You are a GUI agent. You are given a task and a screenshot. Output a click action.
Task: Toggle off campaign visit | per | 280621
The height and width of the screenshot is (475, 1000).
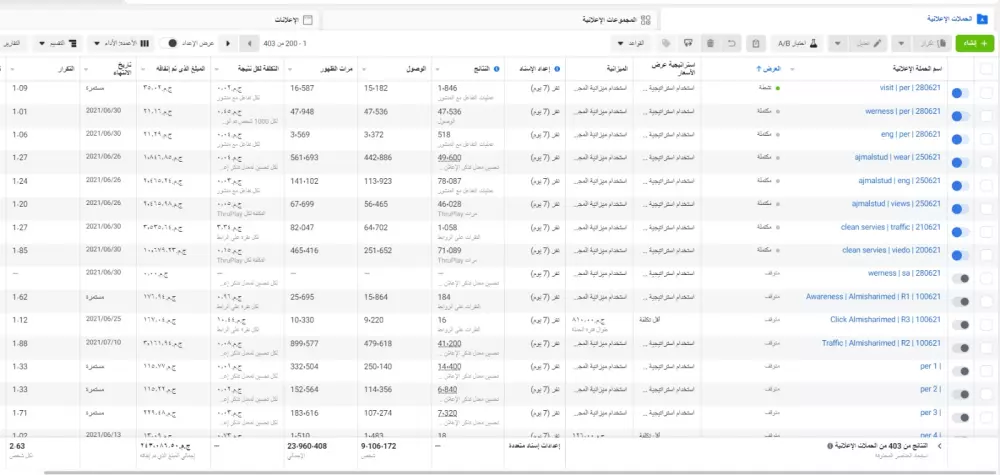(x=960, y=93)
